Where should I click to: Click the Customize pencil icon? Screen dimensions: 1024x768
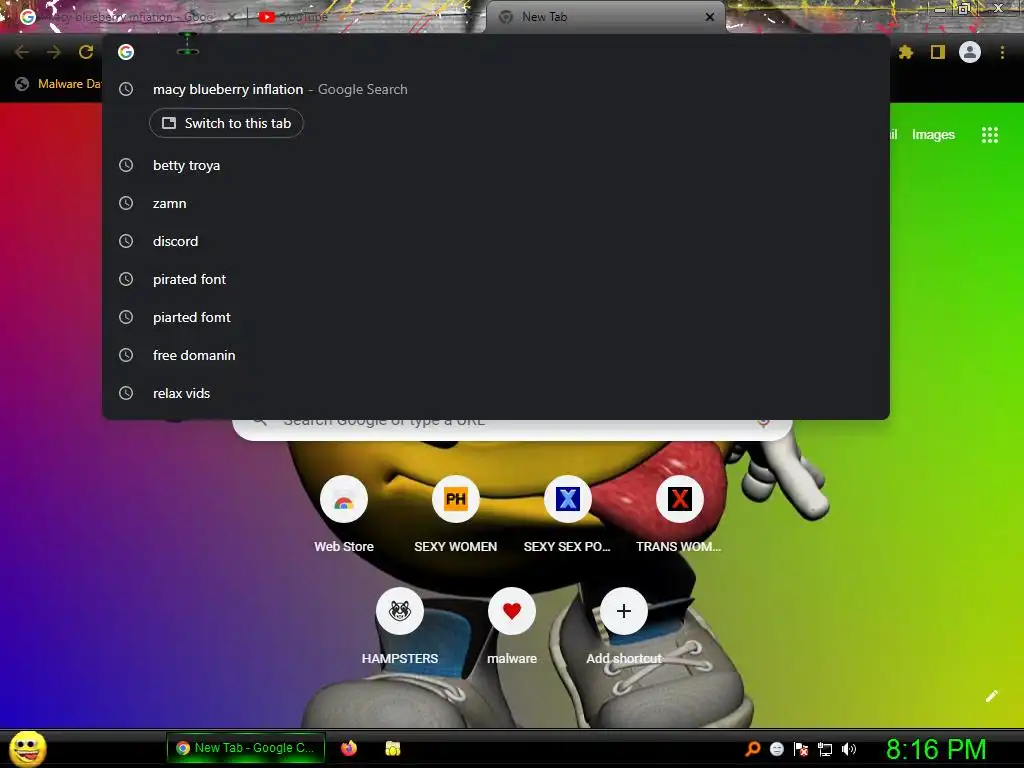coord(991,696)
